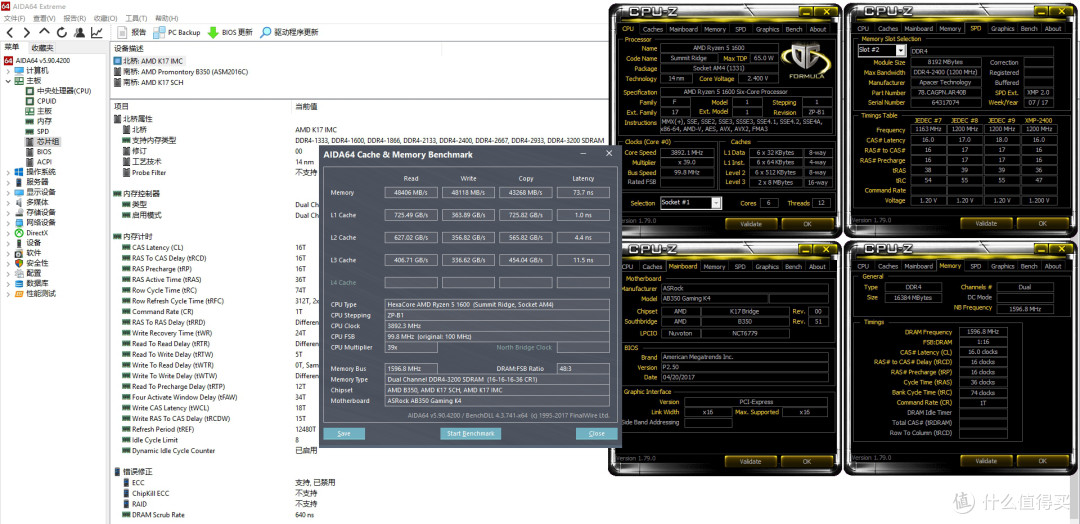Click the DirectX tree icon
Image resolution: width=1080 pixels, height=524 pixels.
(x=19, y=233)
